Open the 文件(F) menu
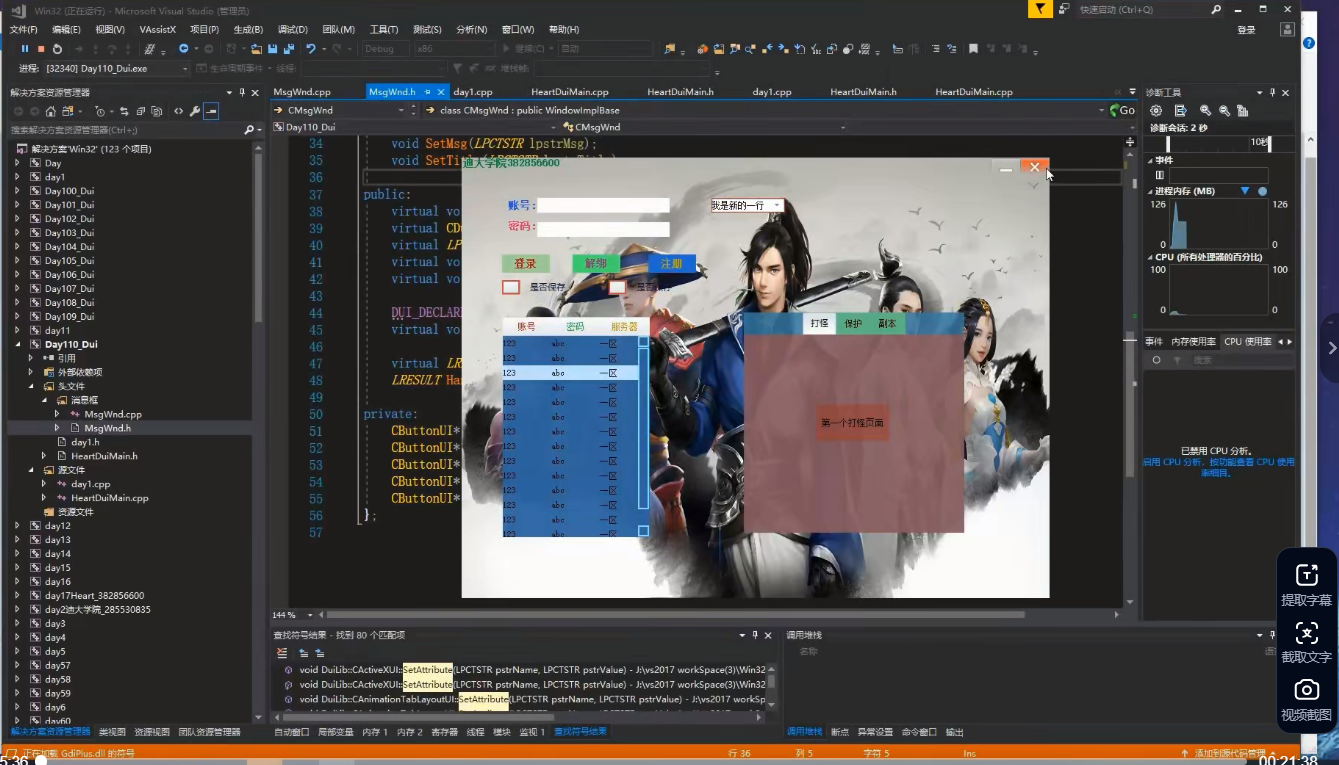 tap(24, 30)
